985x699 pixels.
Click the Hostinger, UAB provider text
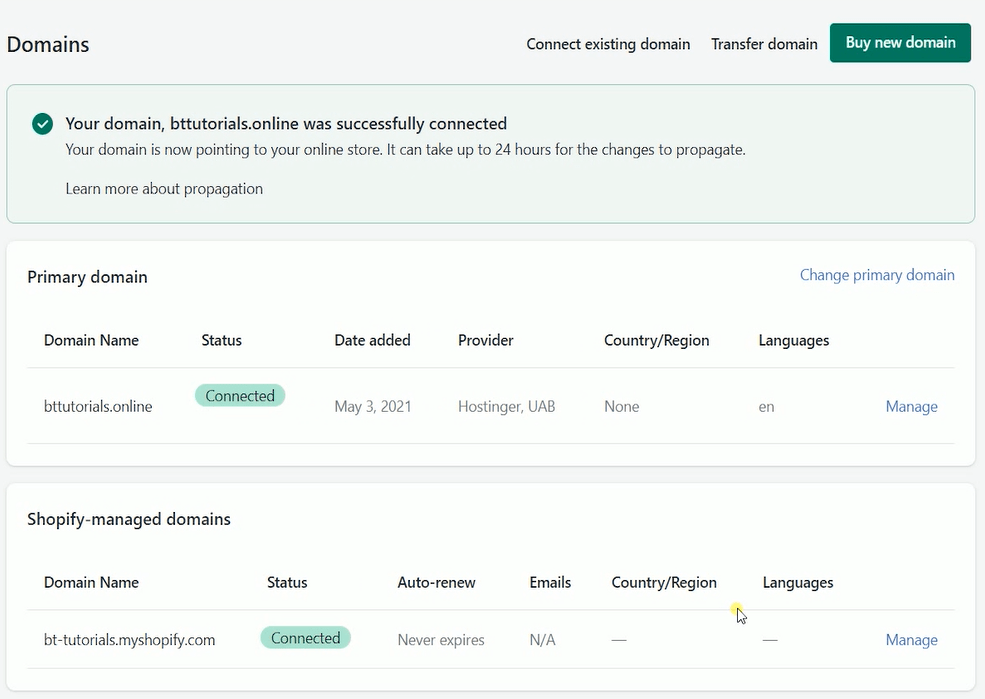point(505,406)
